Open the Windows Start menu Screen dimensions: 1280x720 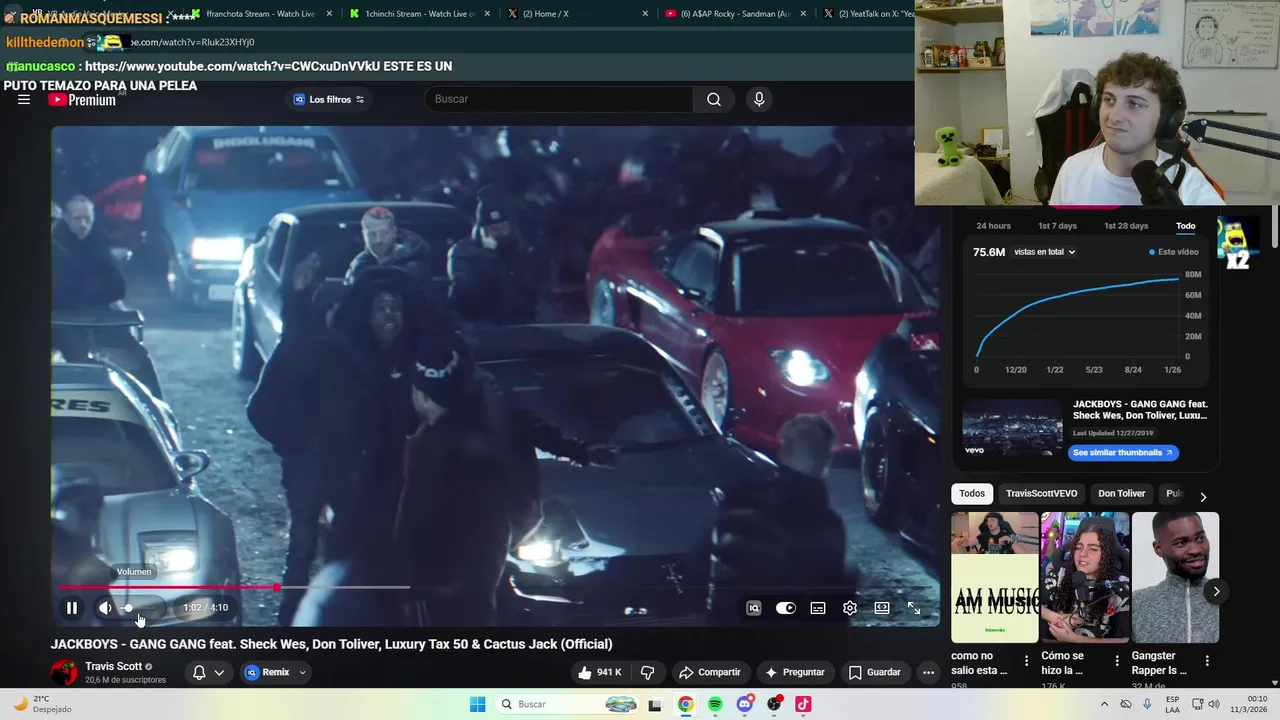pos(478,704)
